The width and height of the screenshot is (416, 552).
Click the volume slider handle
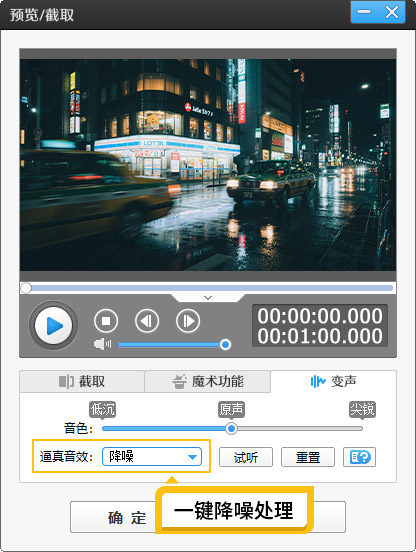[225, 344]
